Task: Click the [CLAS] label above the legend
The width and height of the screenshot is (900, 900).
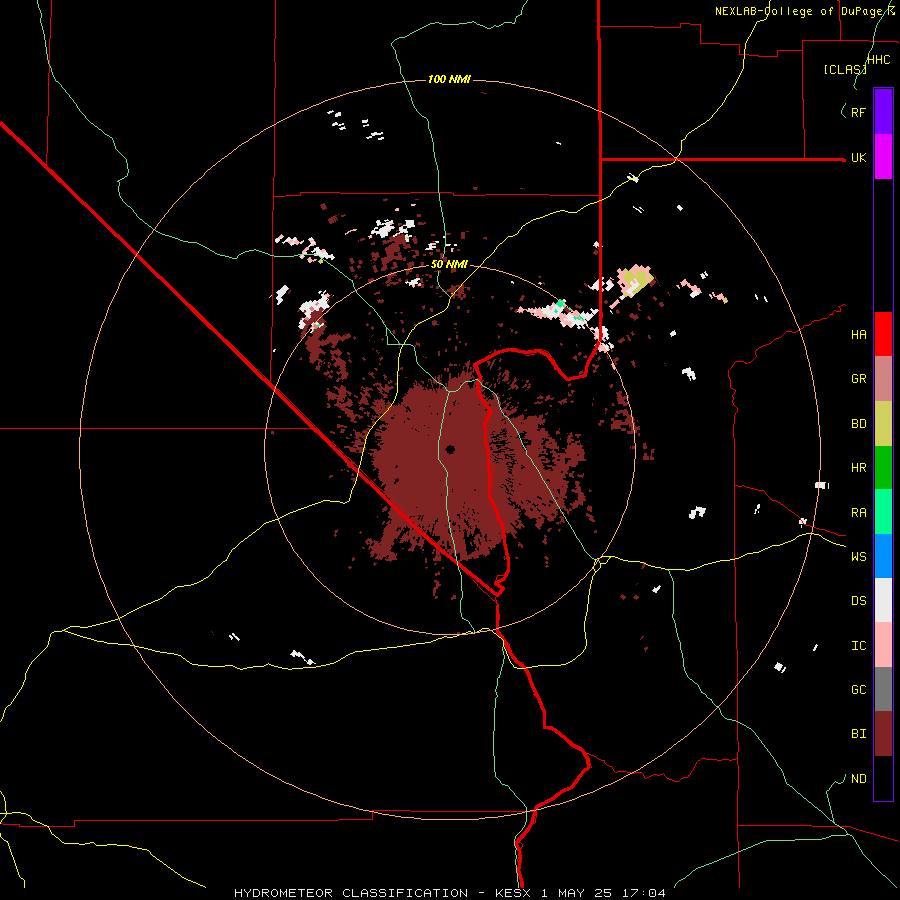Action: click(x=845, y=69)
